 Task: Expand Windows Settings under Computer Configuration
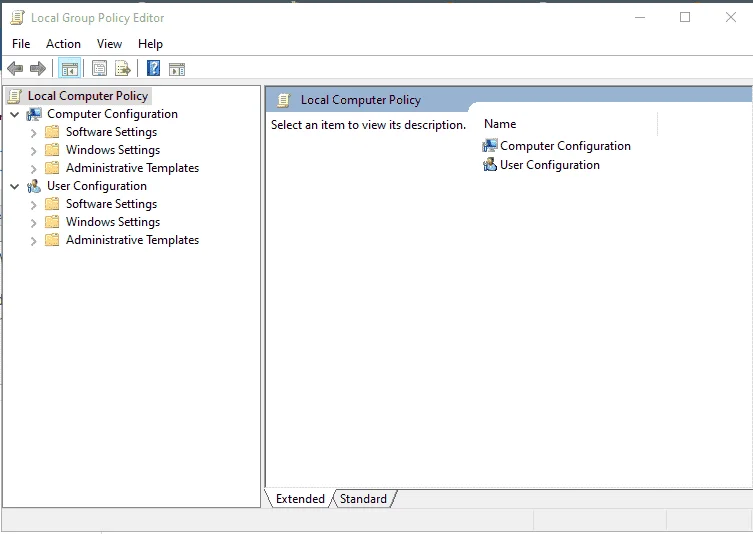point(33,151)
